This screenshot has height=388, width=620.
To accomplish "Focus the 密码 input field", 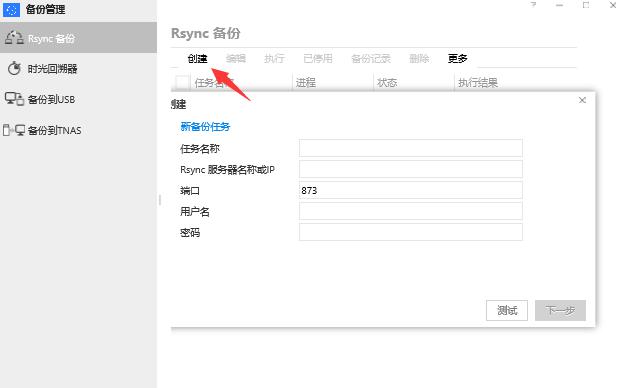I will [x=410, y=232].
